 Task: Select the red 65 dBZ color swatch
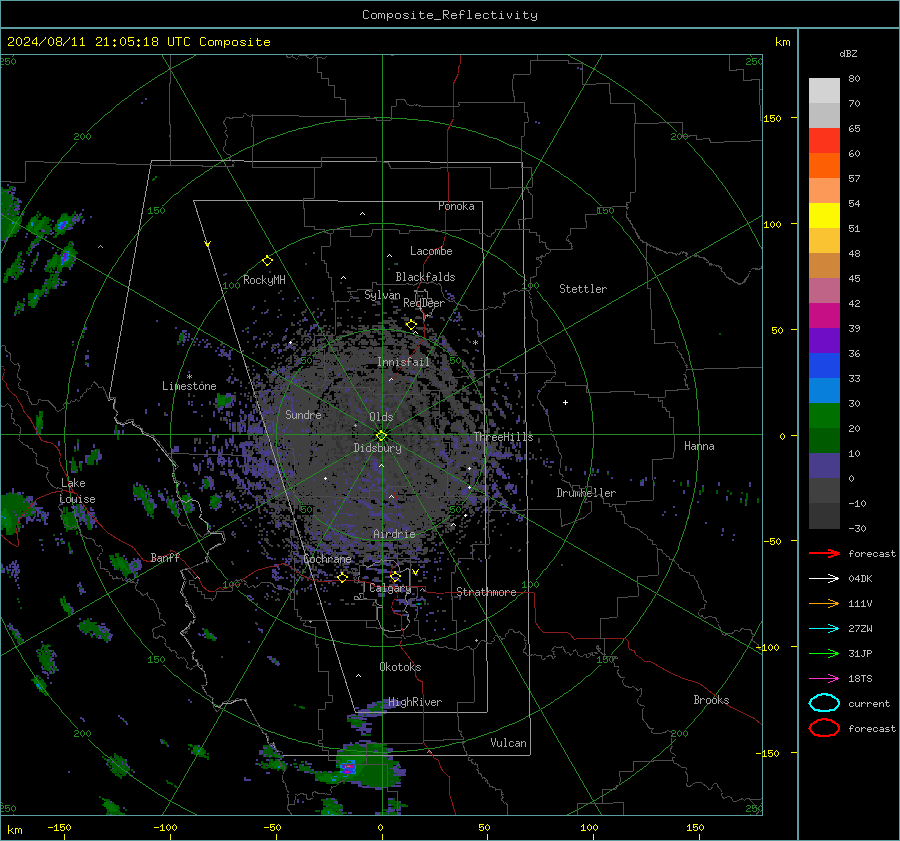[824, 141]
